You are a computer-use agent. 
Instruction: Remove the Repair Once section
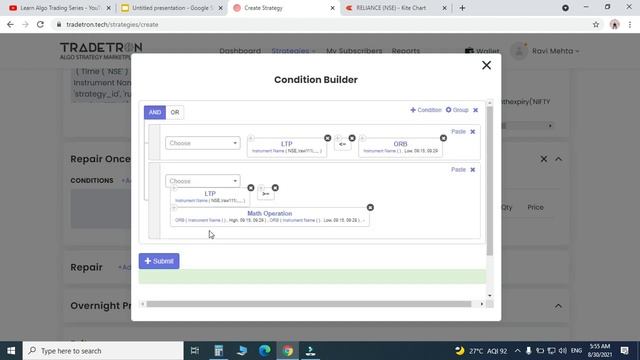tap(544, 159)
